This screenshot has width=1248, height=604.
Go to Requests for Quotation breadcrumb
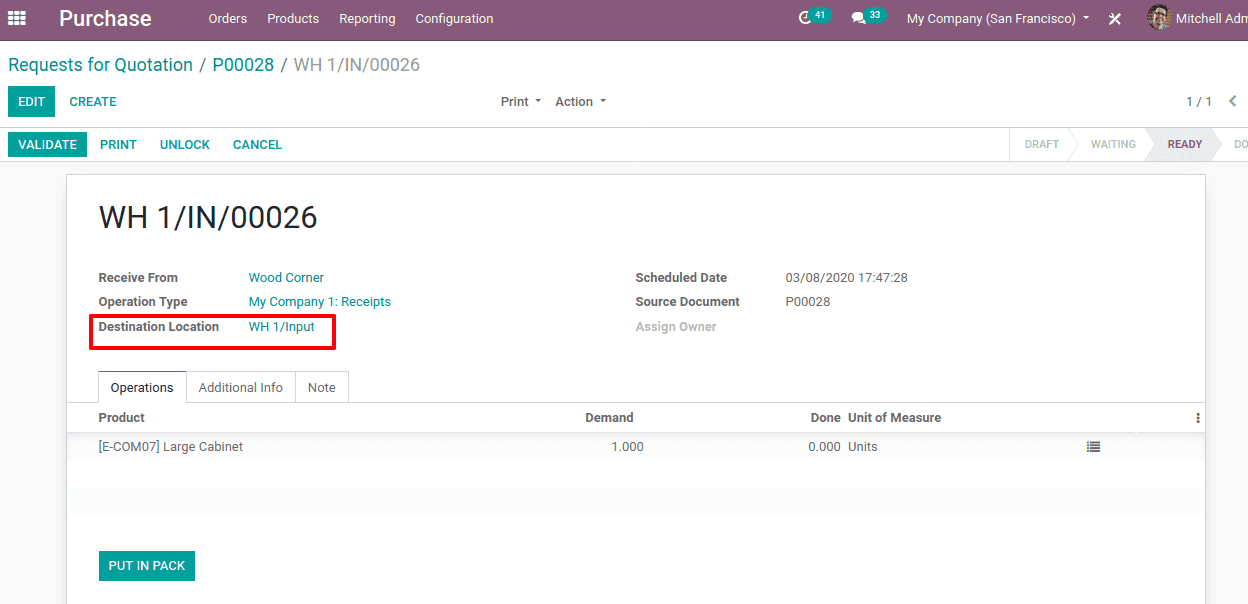tap(100, 65)
